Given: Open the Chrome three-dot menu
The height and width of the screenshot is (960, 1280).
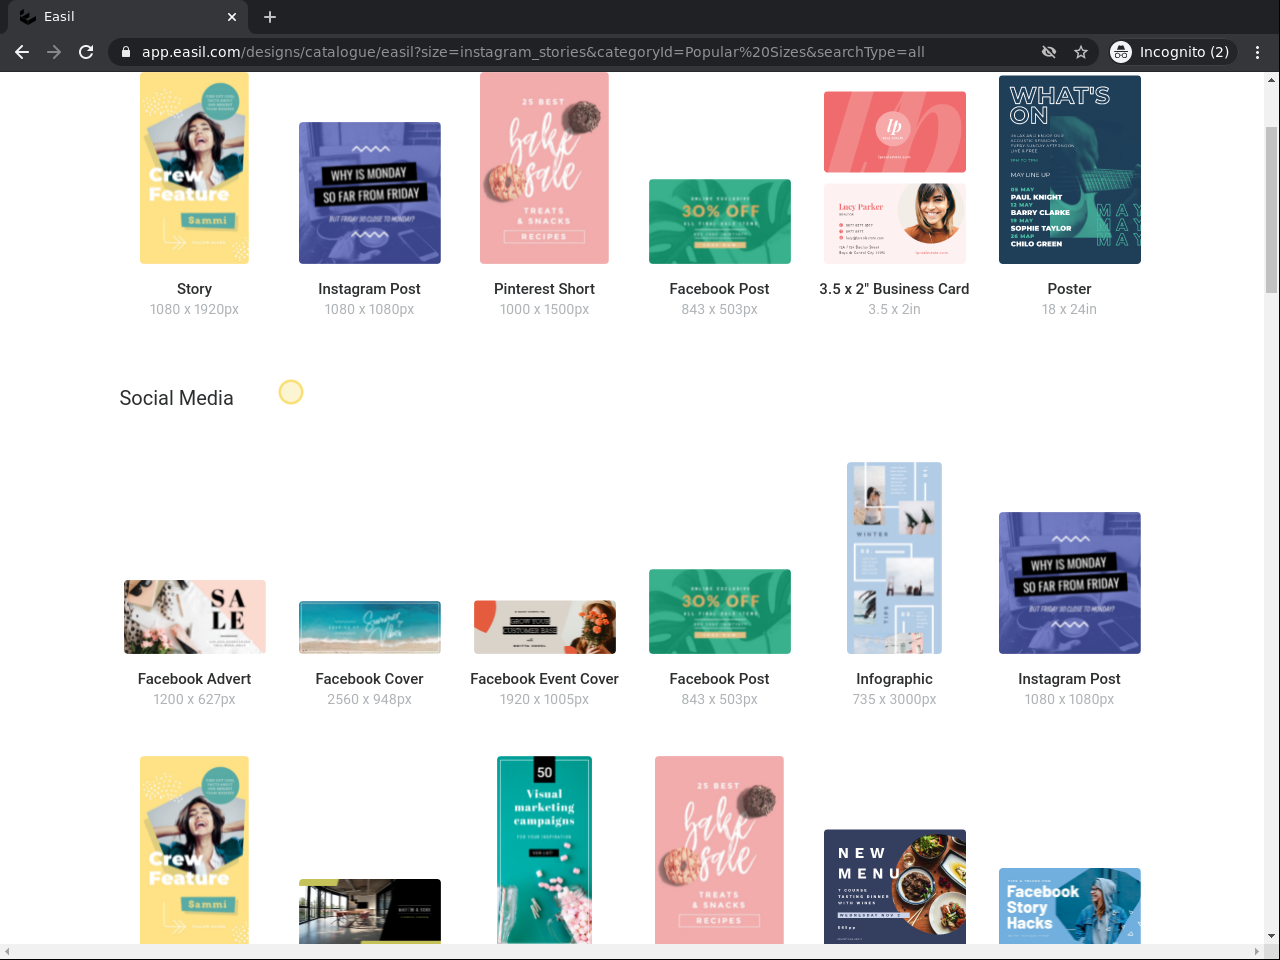Looking at the screenshot, I should [1258, 52].
